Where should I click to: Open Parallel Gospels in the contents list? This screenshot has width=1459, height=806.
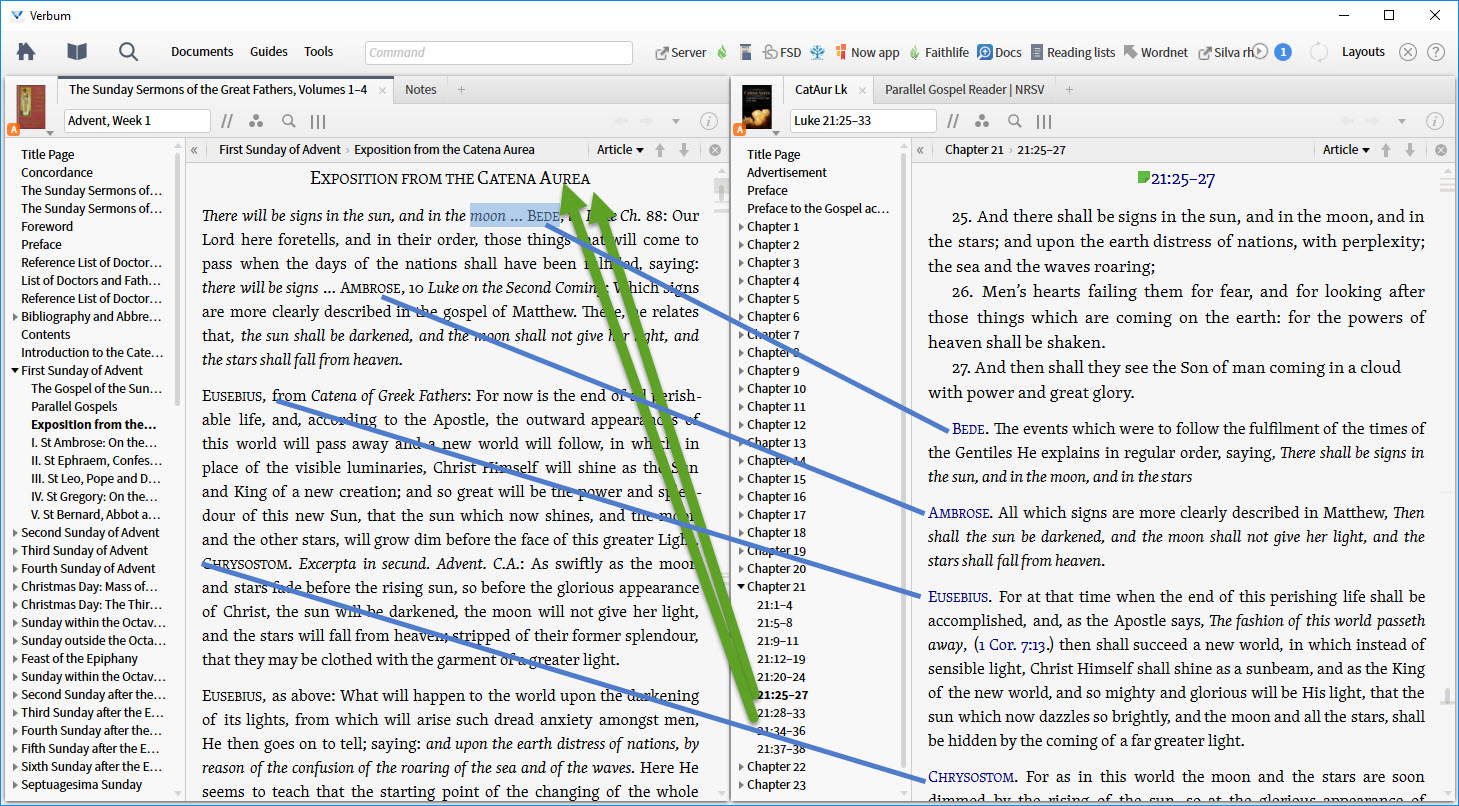point(74,407)
